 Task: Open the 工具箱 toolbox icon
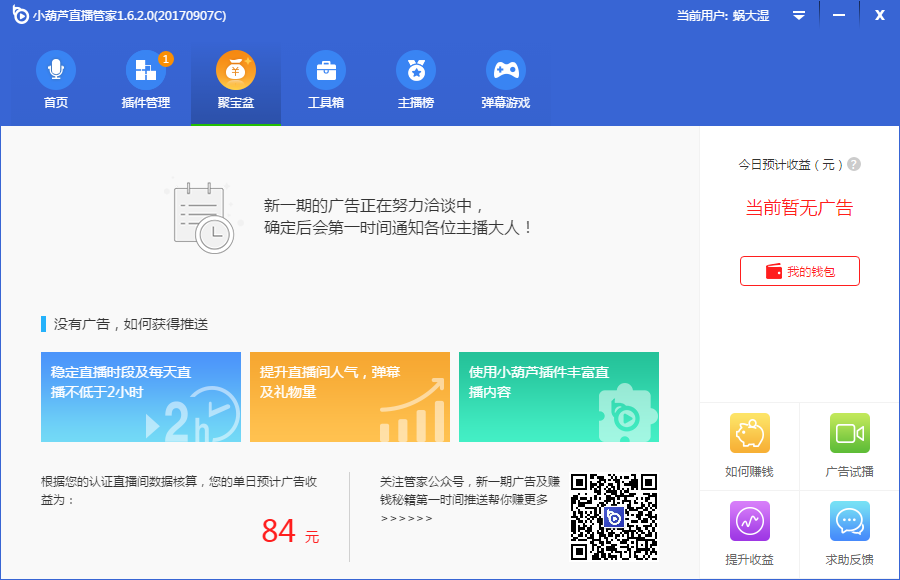(x=326, y=71)
